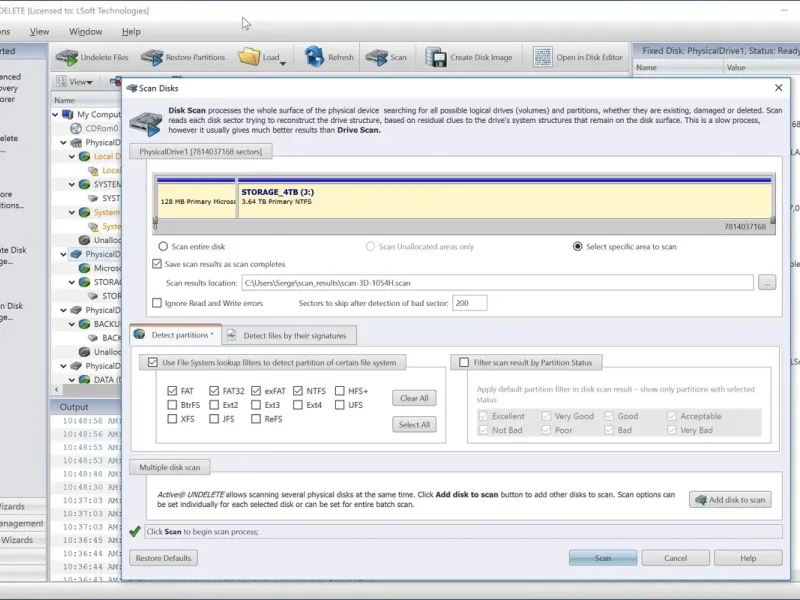Collapse the SYSTEM tree node
The height and width of the screenshot is (600, 800).
tap(72, 184)
